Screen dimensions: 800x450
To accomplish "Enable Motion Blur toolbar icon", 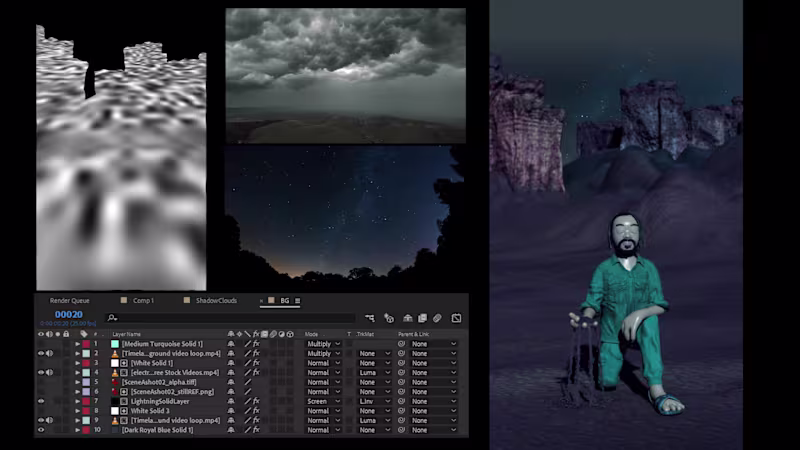I will point(437,318).
